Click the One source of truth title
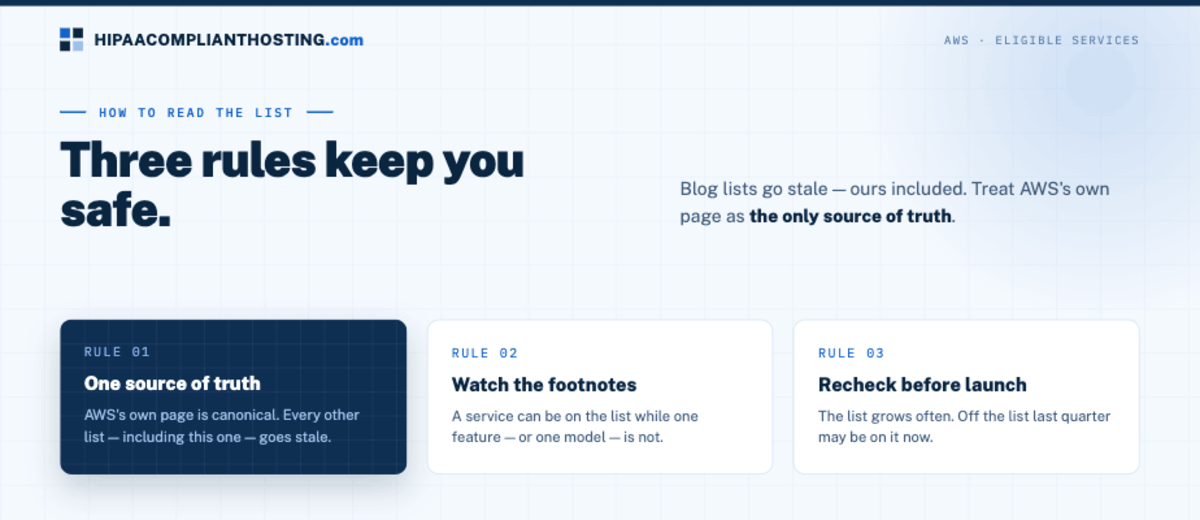 172,383
